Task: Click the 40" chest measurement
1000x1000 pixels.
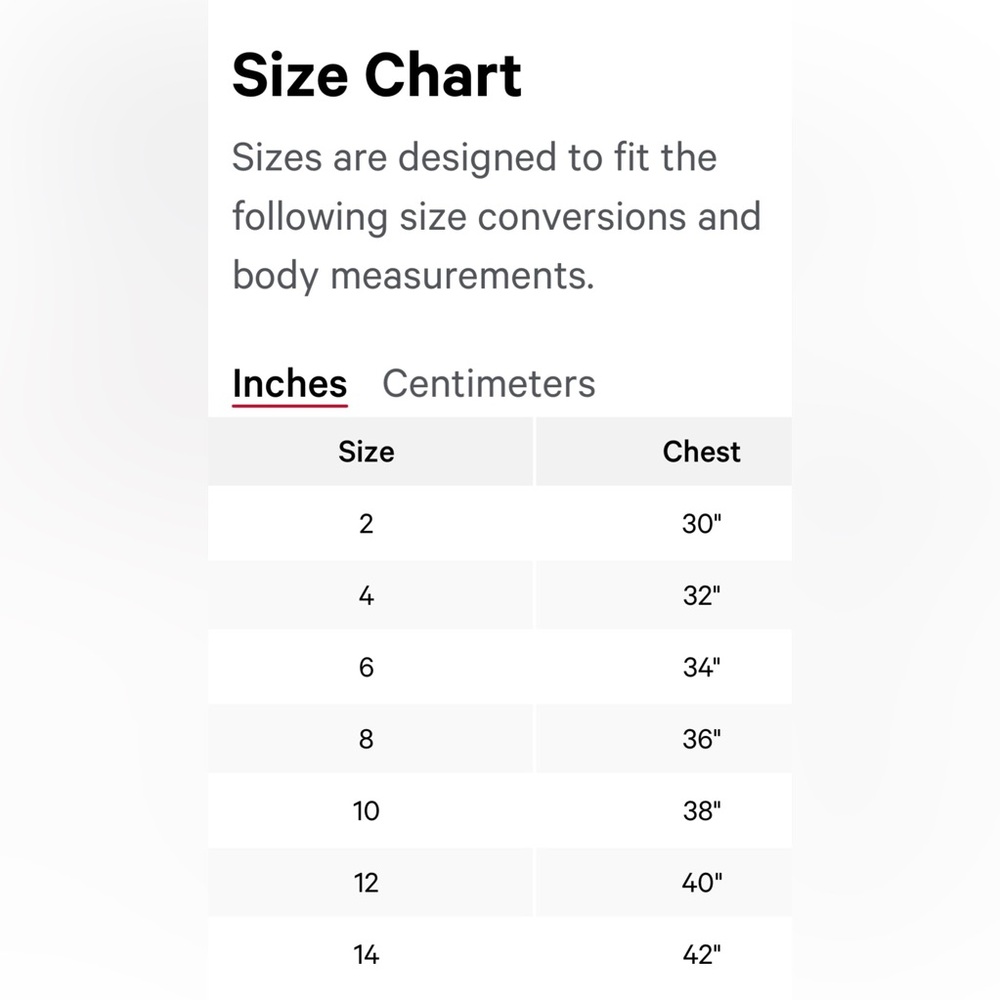Action: click(702, 883)
